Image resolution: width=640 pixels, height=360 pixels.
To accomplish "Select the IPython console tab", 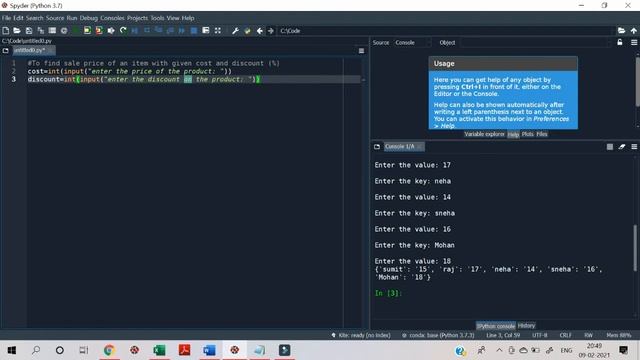I will (496, 326).
